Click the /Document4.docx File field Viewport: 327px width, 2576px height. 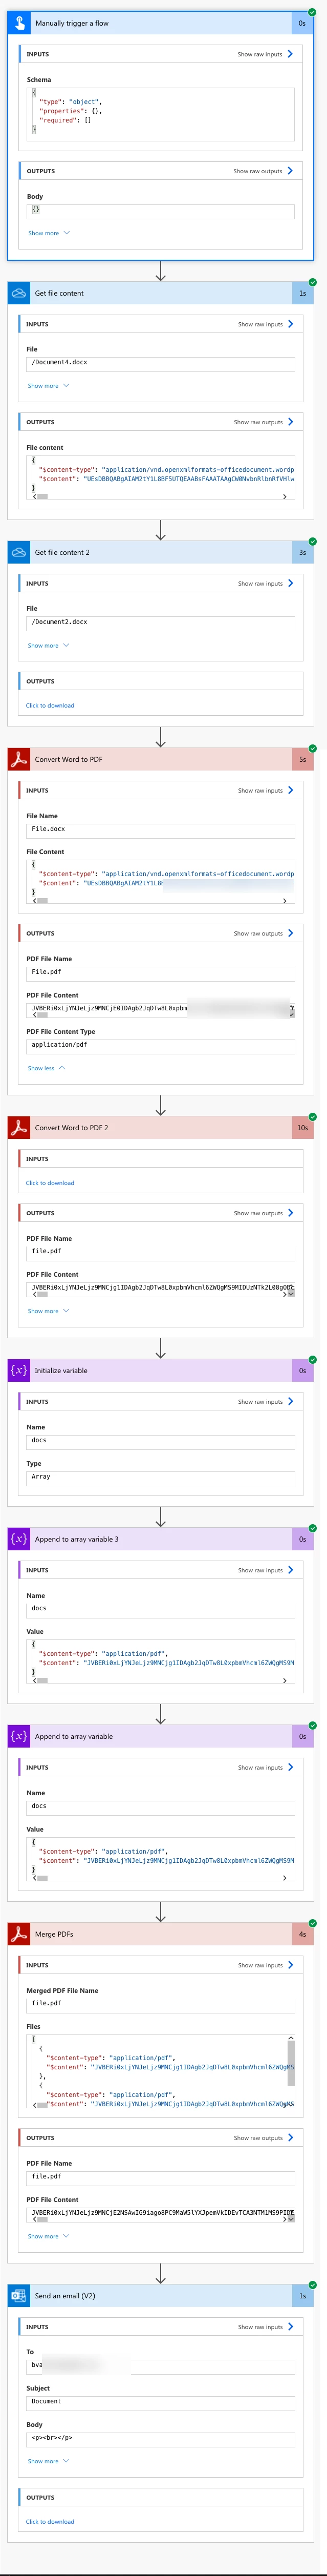pos(160,363)
